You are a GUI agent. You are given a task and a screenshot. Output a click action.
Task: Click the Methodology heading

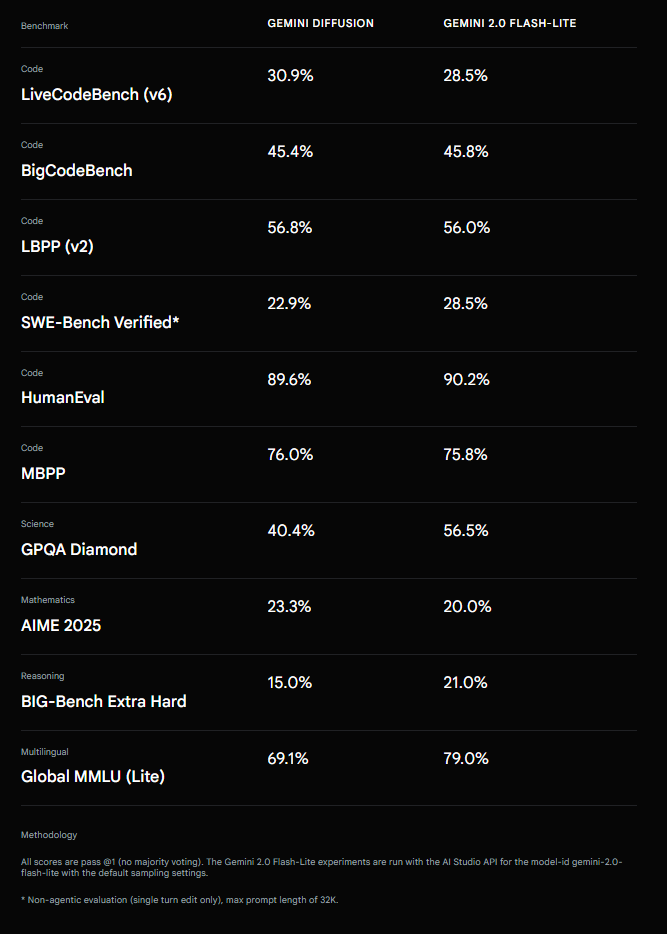tap(49, 835)
